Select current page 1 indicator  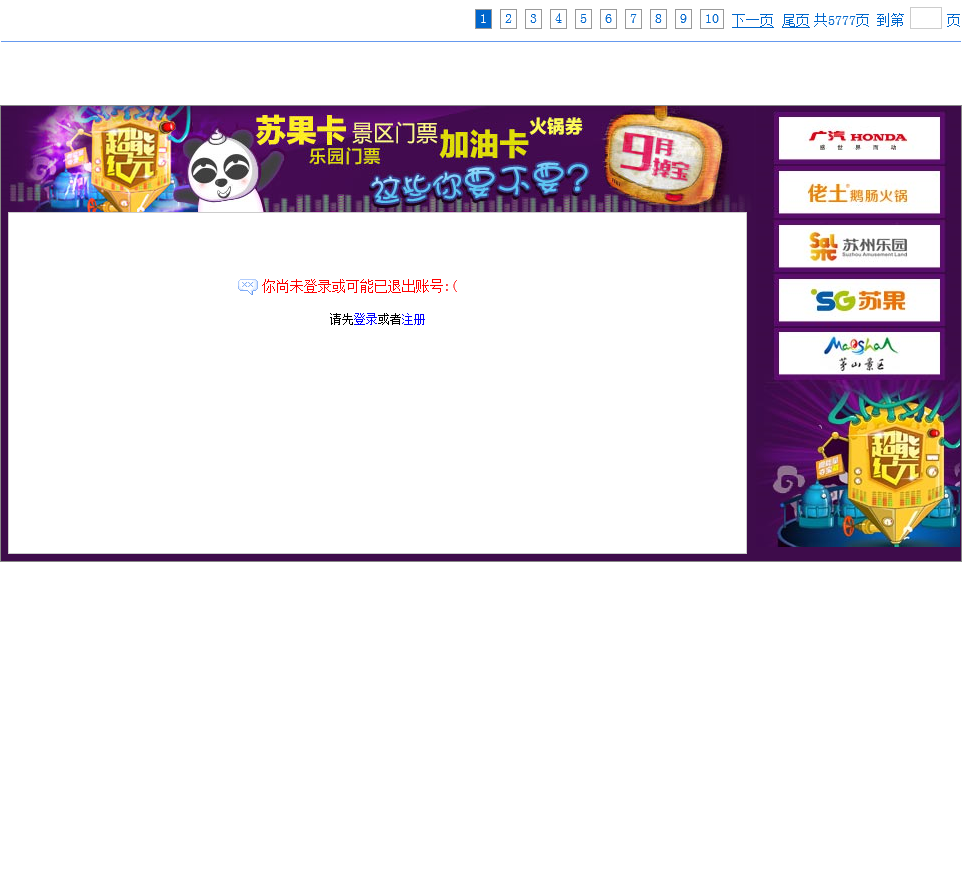point(483,19)
